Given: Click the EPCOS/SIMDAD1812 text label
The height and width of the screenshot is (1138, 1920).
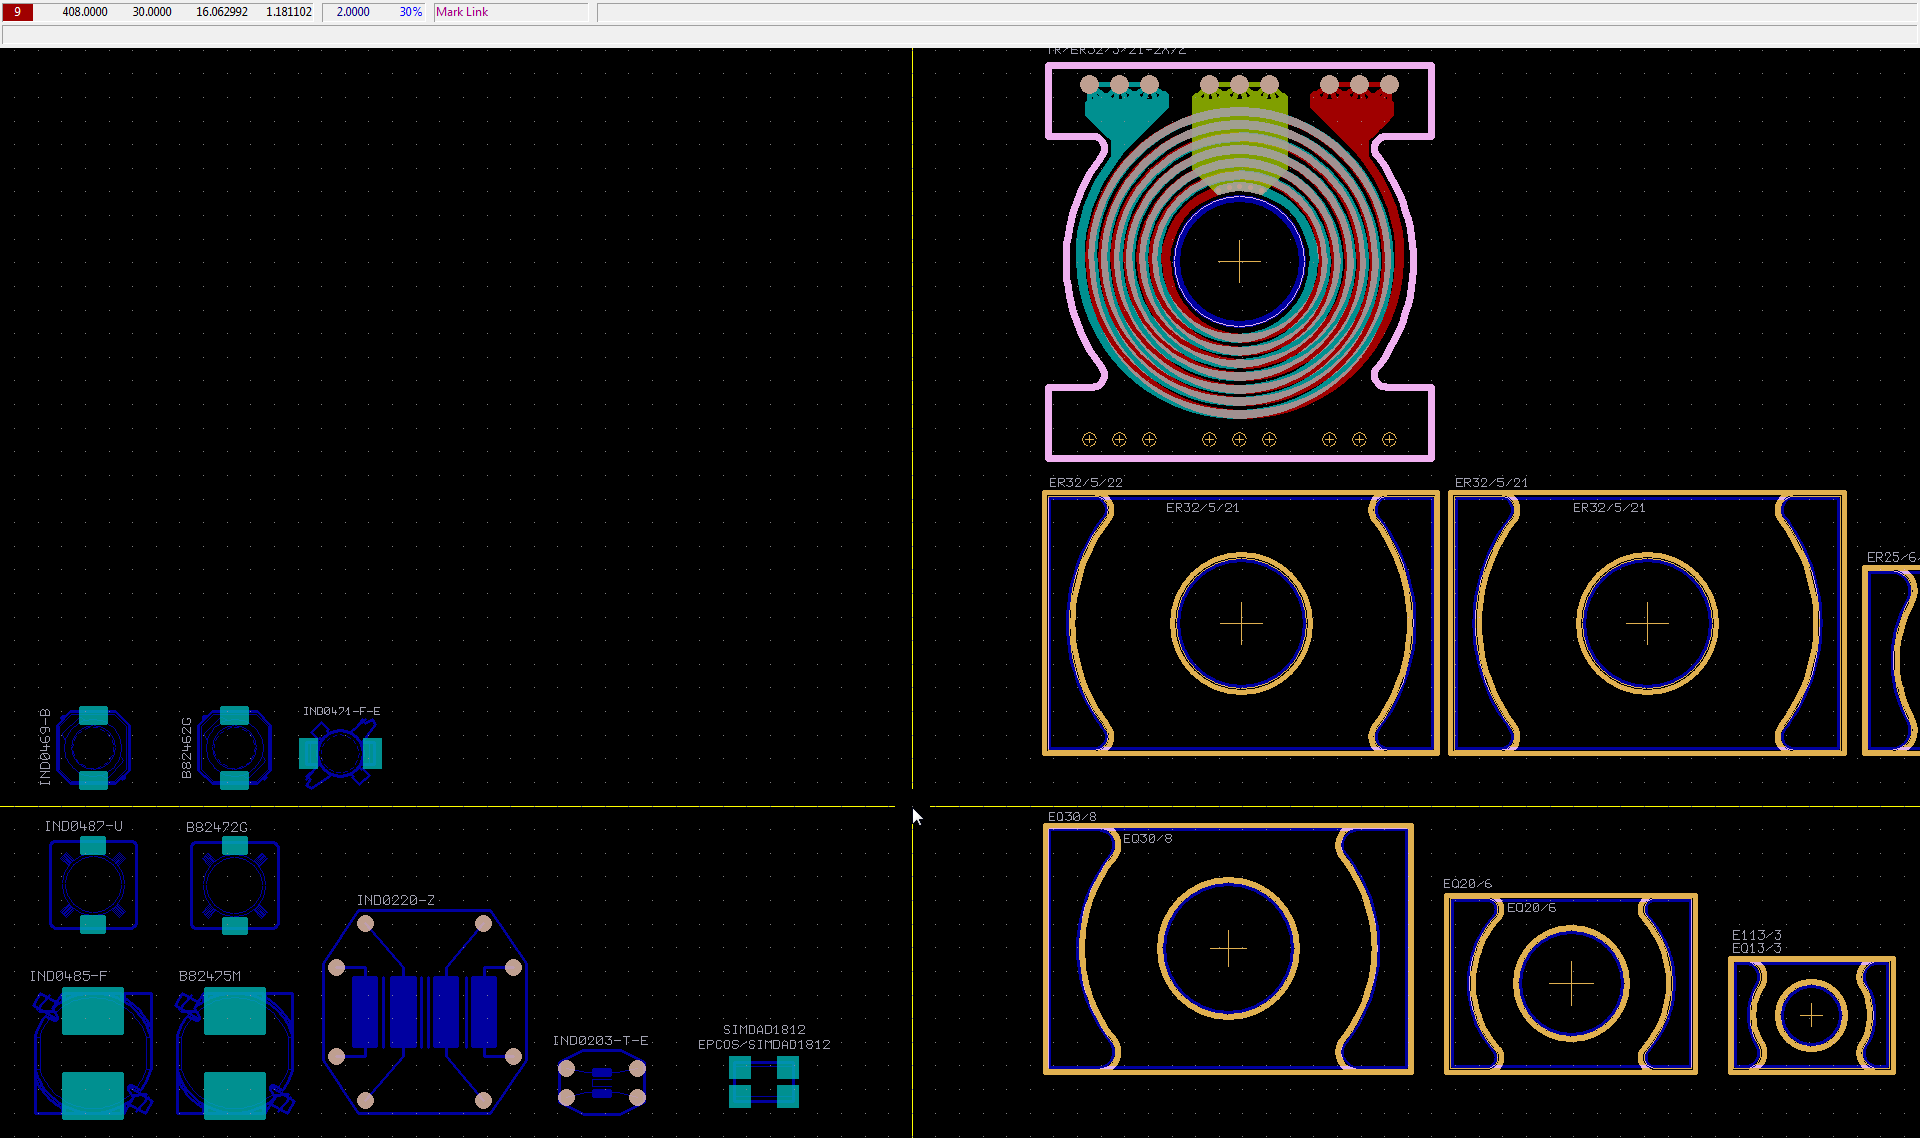Looking at the screenshot, I should (764, 1044).
